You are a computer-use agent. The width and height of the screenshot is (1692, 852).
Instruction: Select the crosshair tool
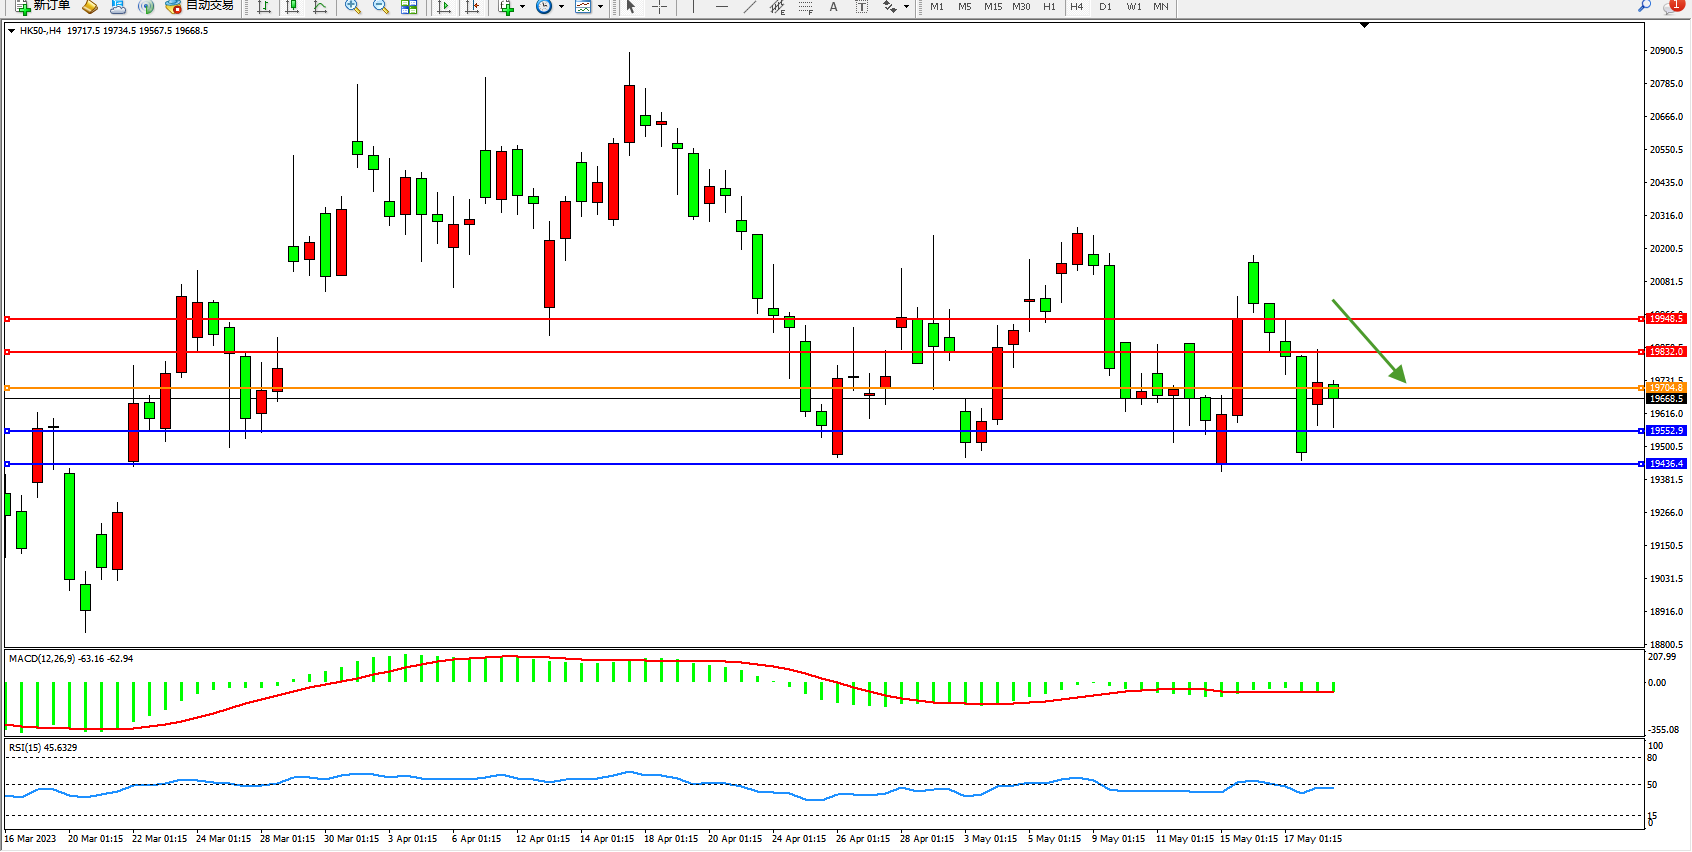(x=660, y=7)
